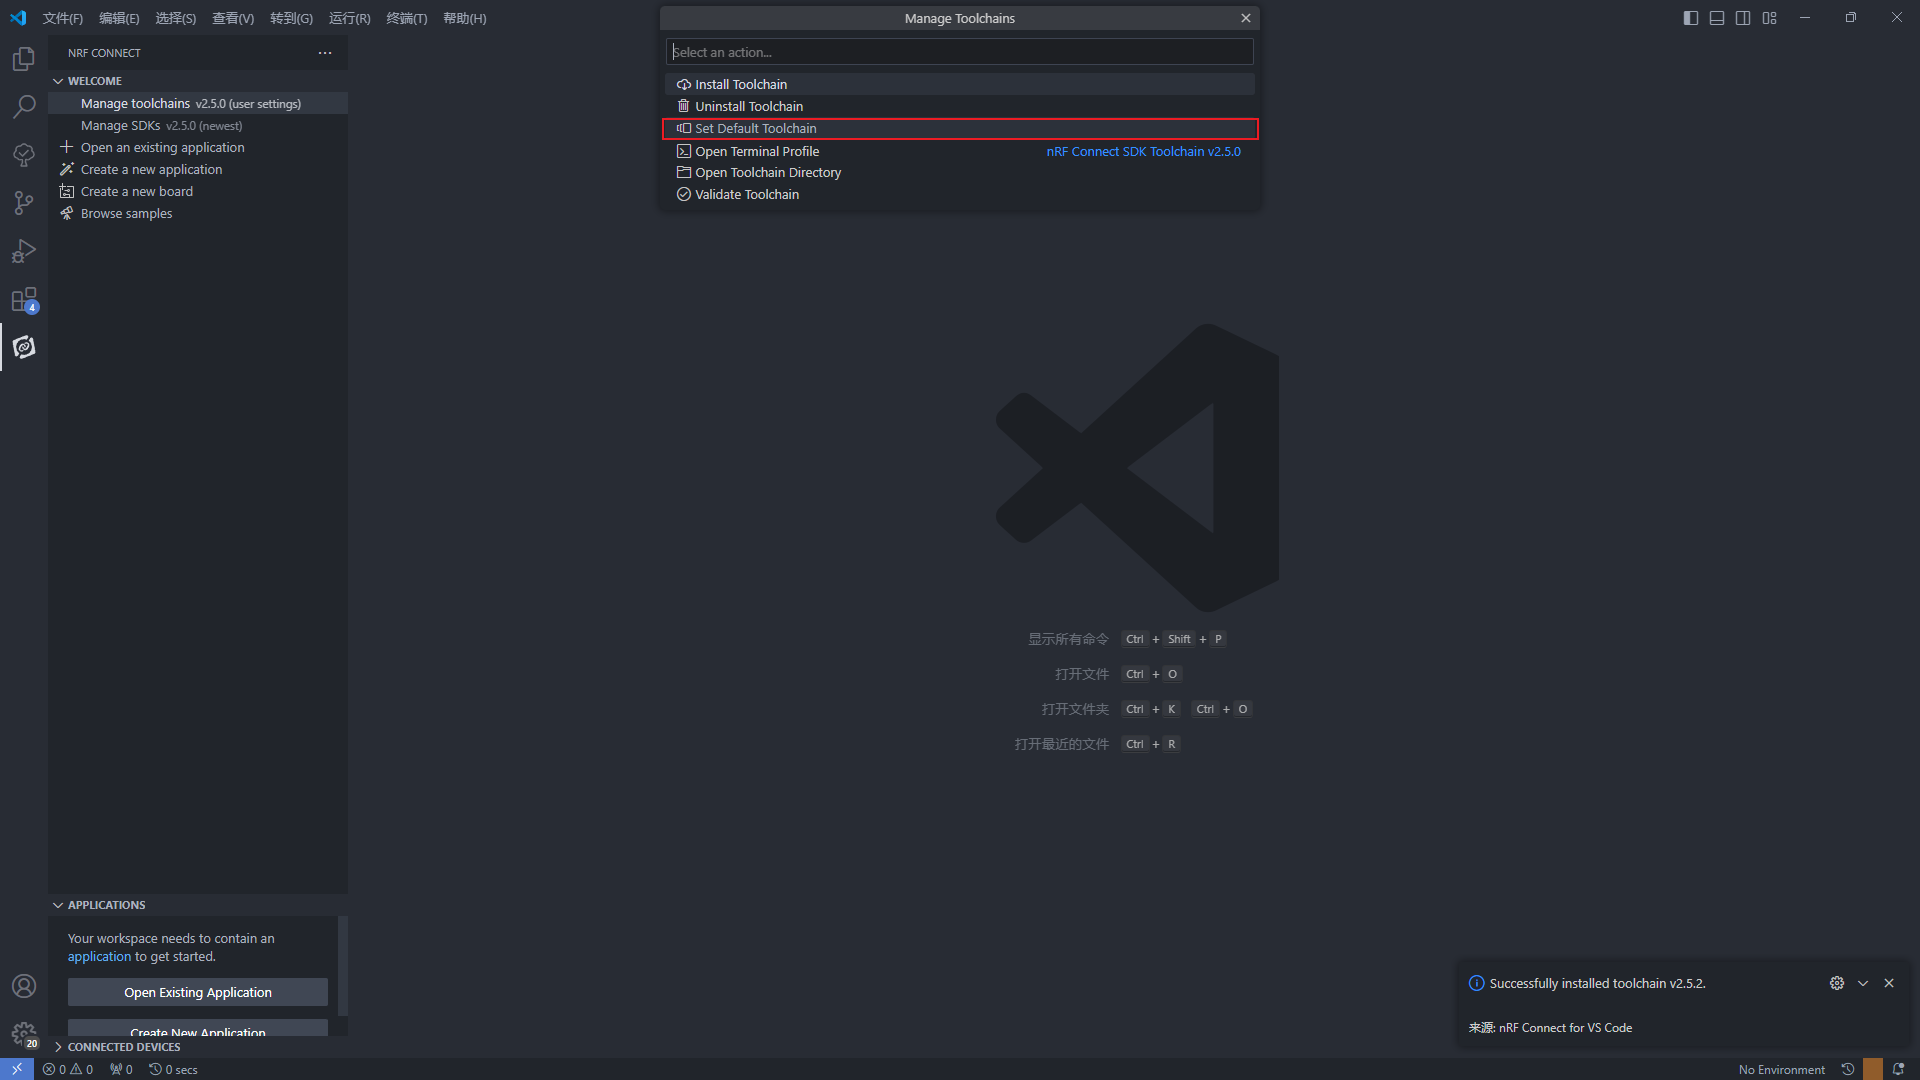Open the Source Control view icon

click(24, 203)
